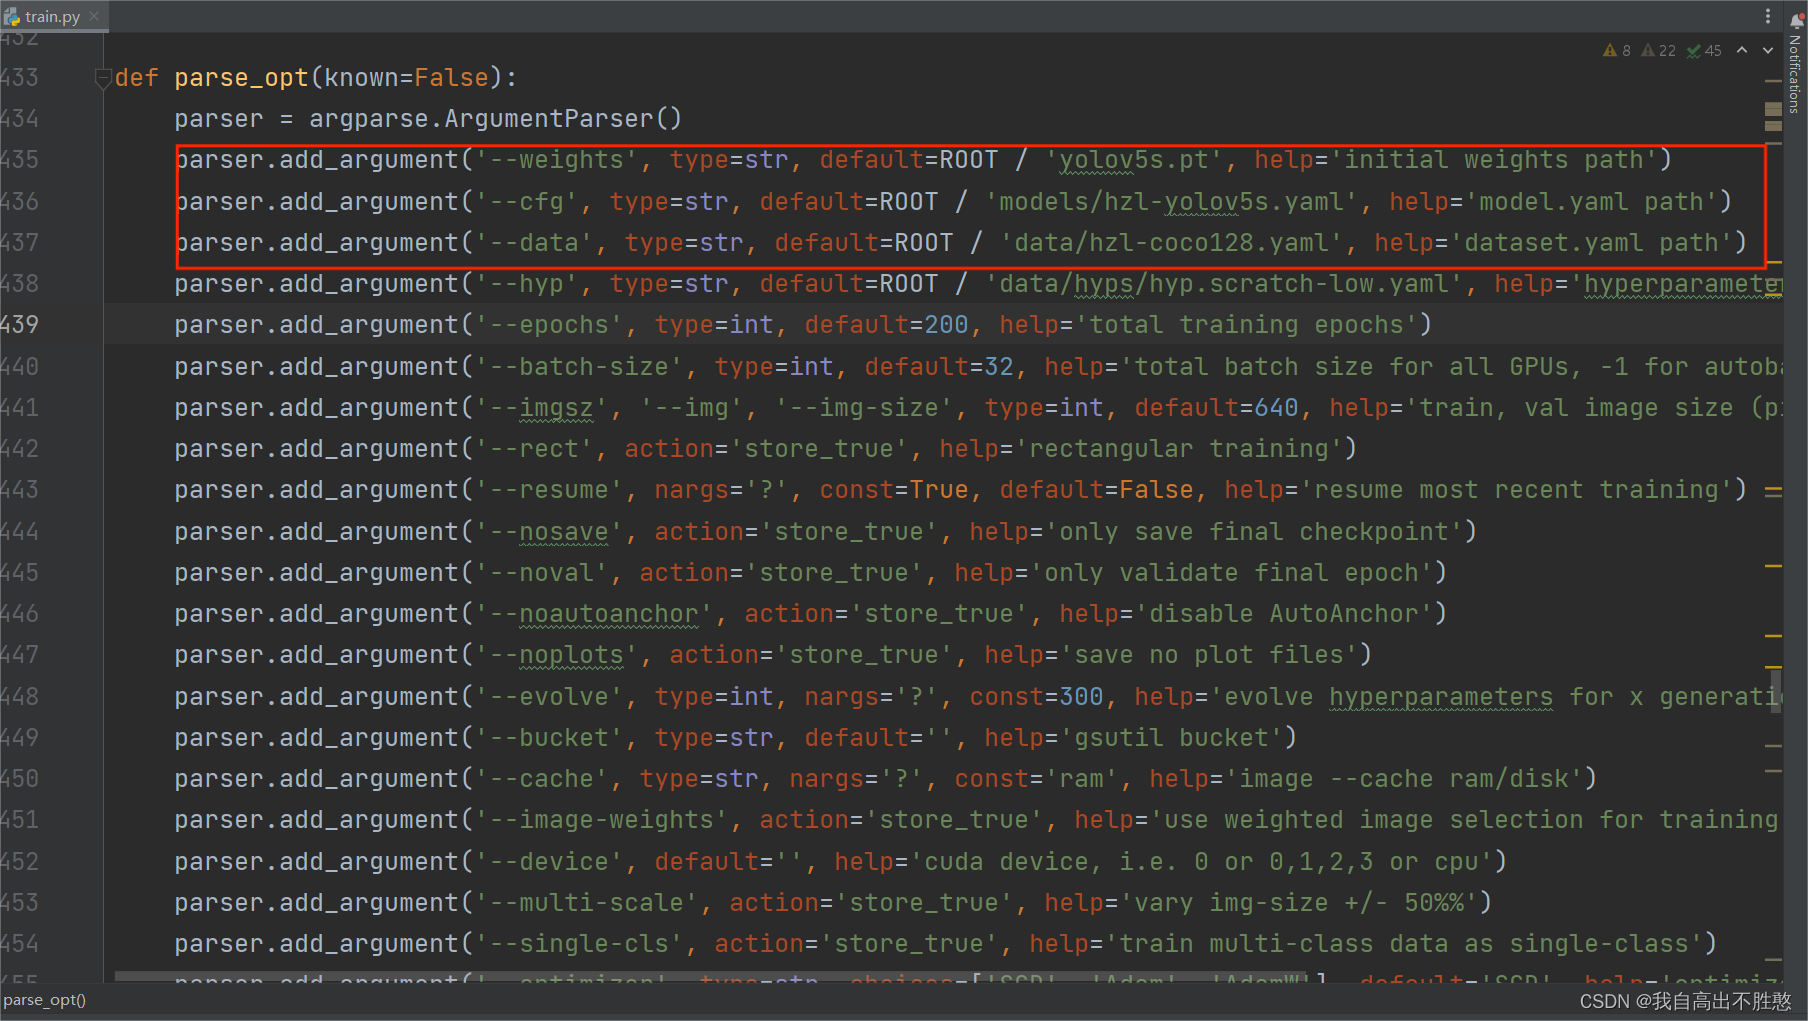Click the 'yolov5s.pt' weights string
The width and height of the screenshot is (1808, 1021).
1134,160
